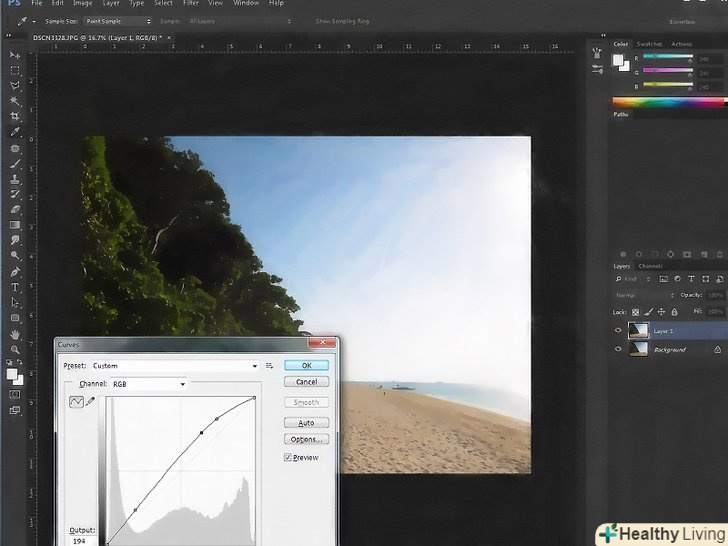Click the color spectrum ramp bar
Viewport: 728px width, 546px height.
(668, 101)
